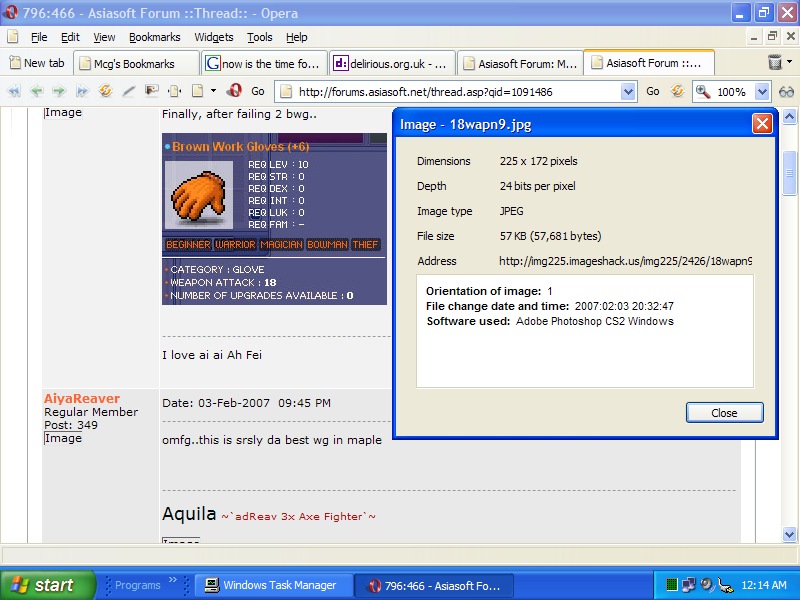This screenshot has height=600, width=800.
Task: Go back with the green Back arrow
Action: pos(36,91)
